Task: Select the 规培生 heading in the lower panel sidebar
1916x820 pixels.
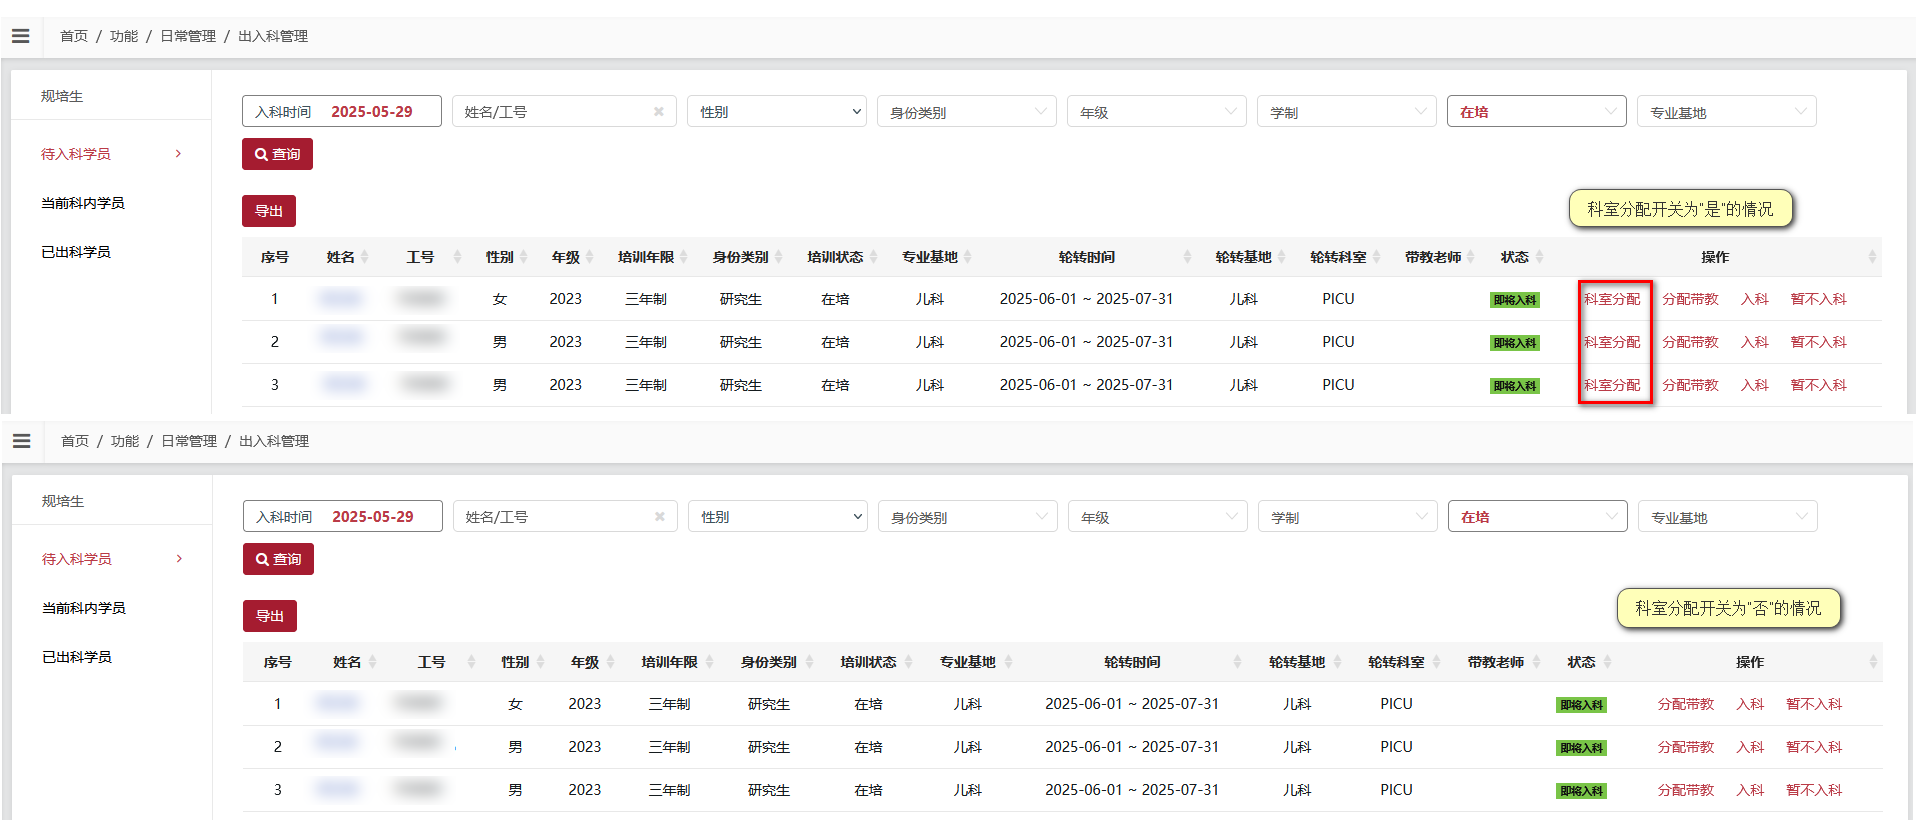Action: coord(63,501)
